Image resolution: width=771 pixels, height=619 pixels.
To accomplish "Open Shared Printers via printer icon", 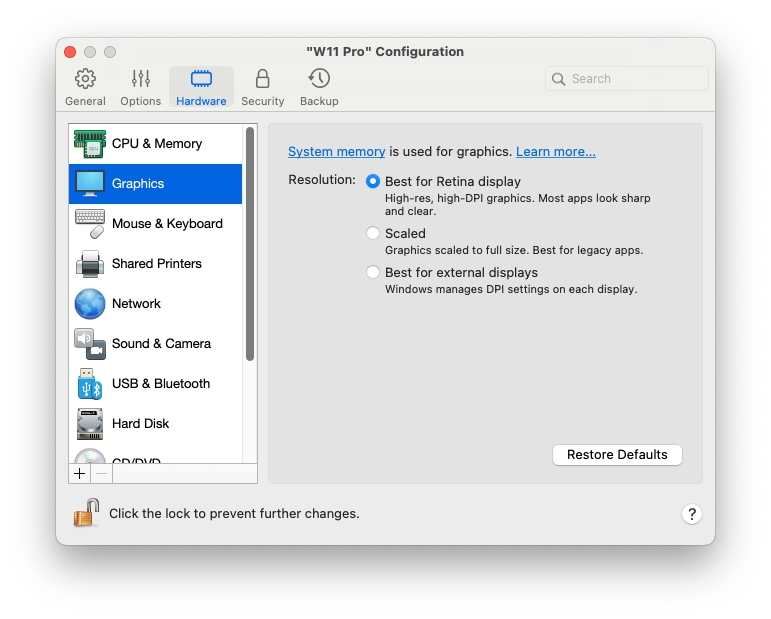I will (x=90, y=264).
